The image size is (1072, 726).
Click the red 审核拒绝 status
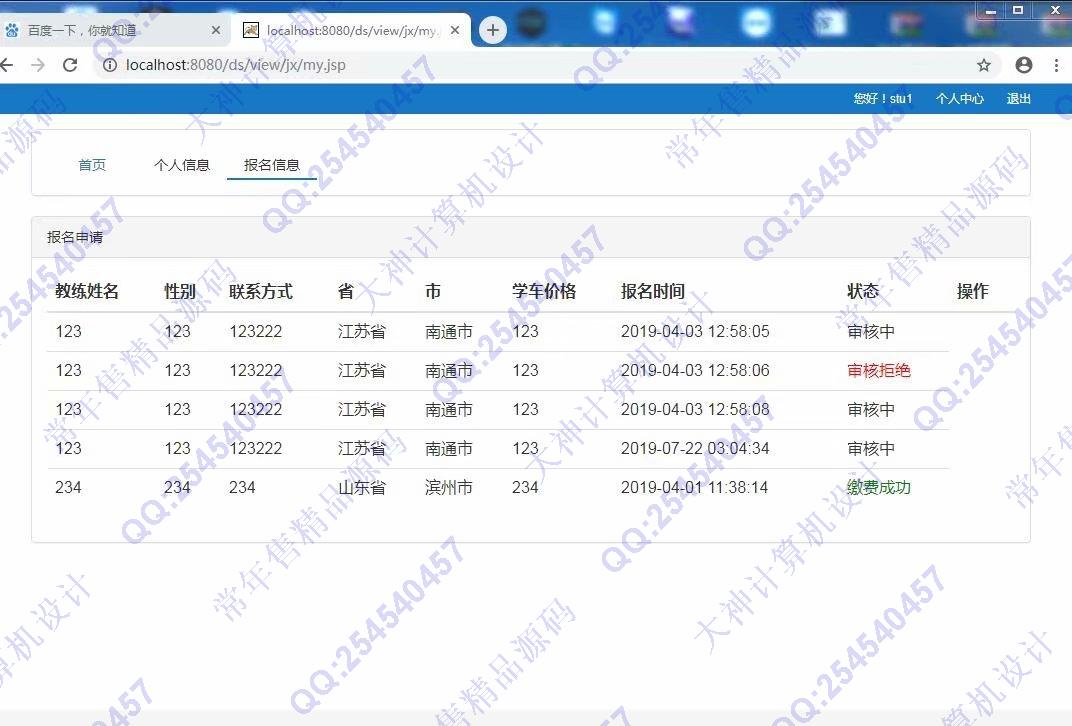[879, 371]
